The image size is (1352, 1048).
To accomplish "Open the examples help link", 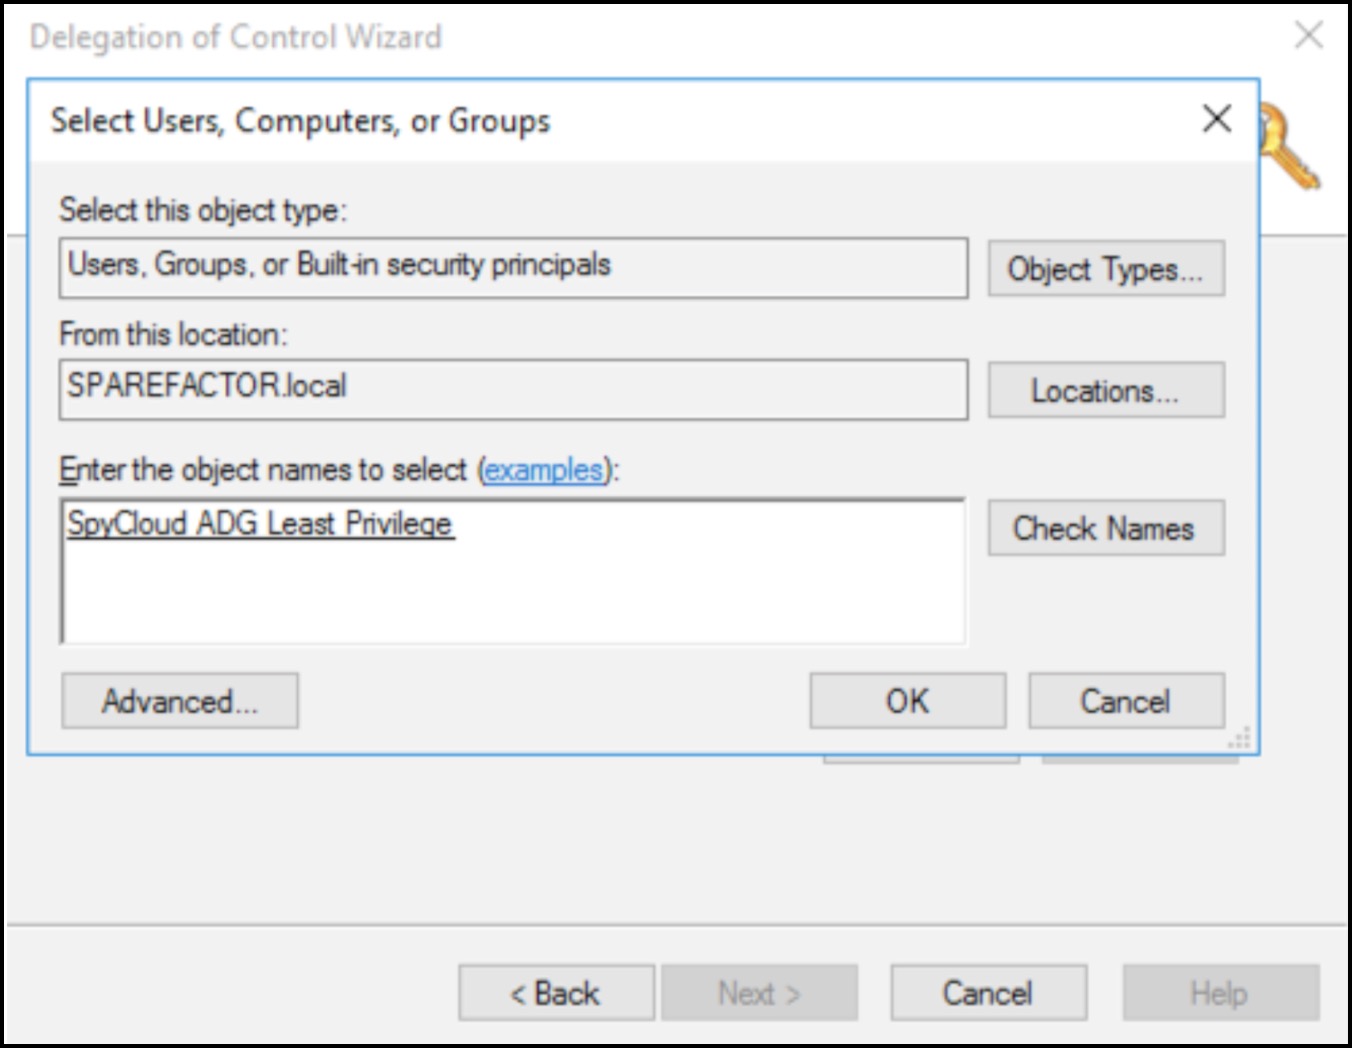I will point(545,469).
